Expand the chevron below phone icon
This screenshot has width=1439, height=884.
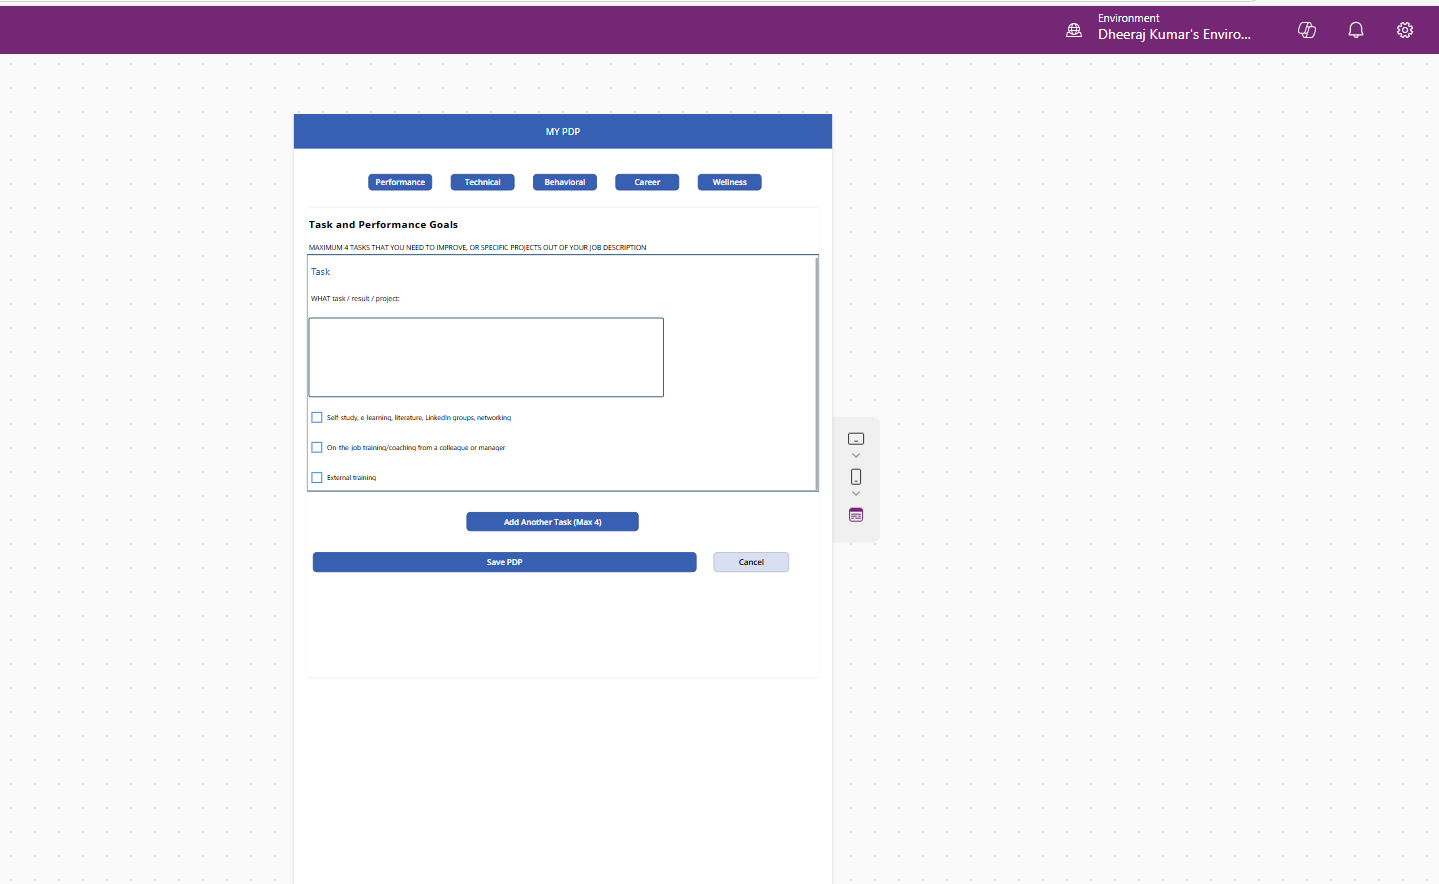856,494
